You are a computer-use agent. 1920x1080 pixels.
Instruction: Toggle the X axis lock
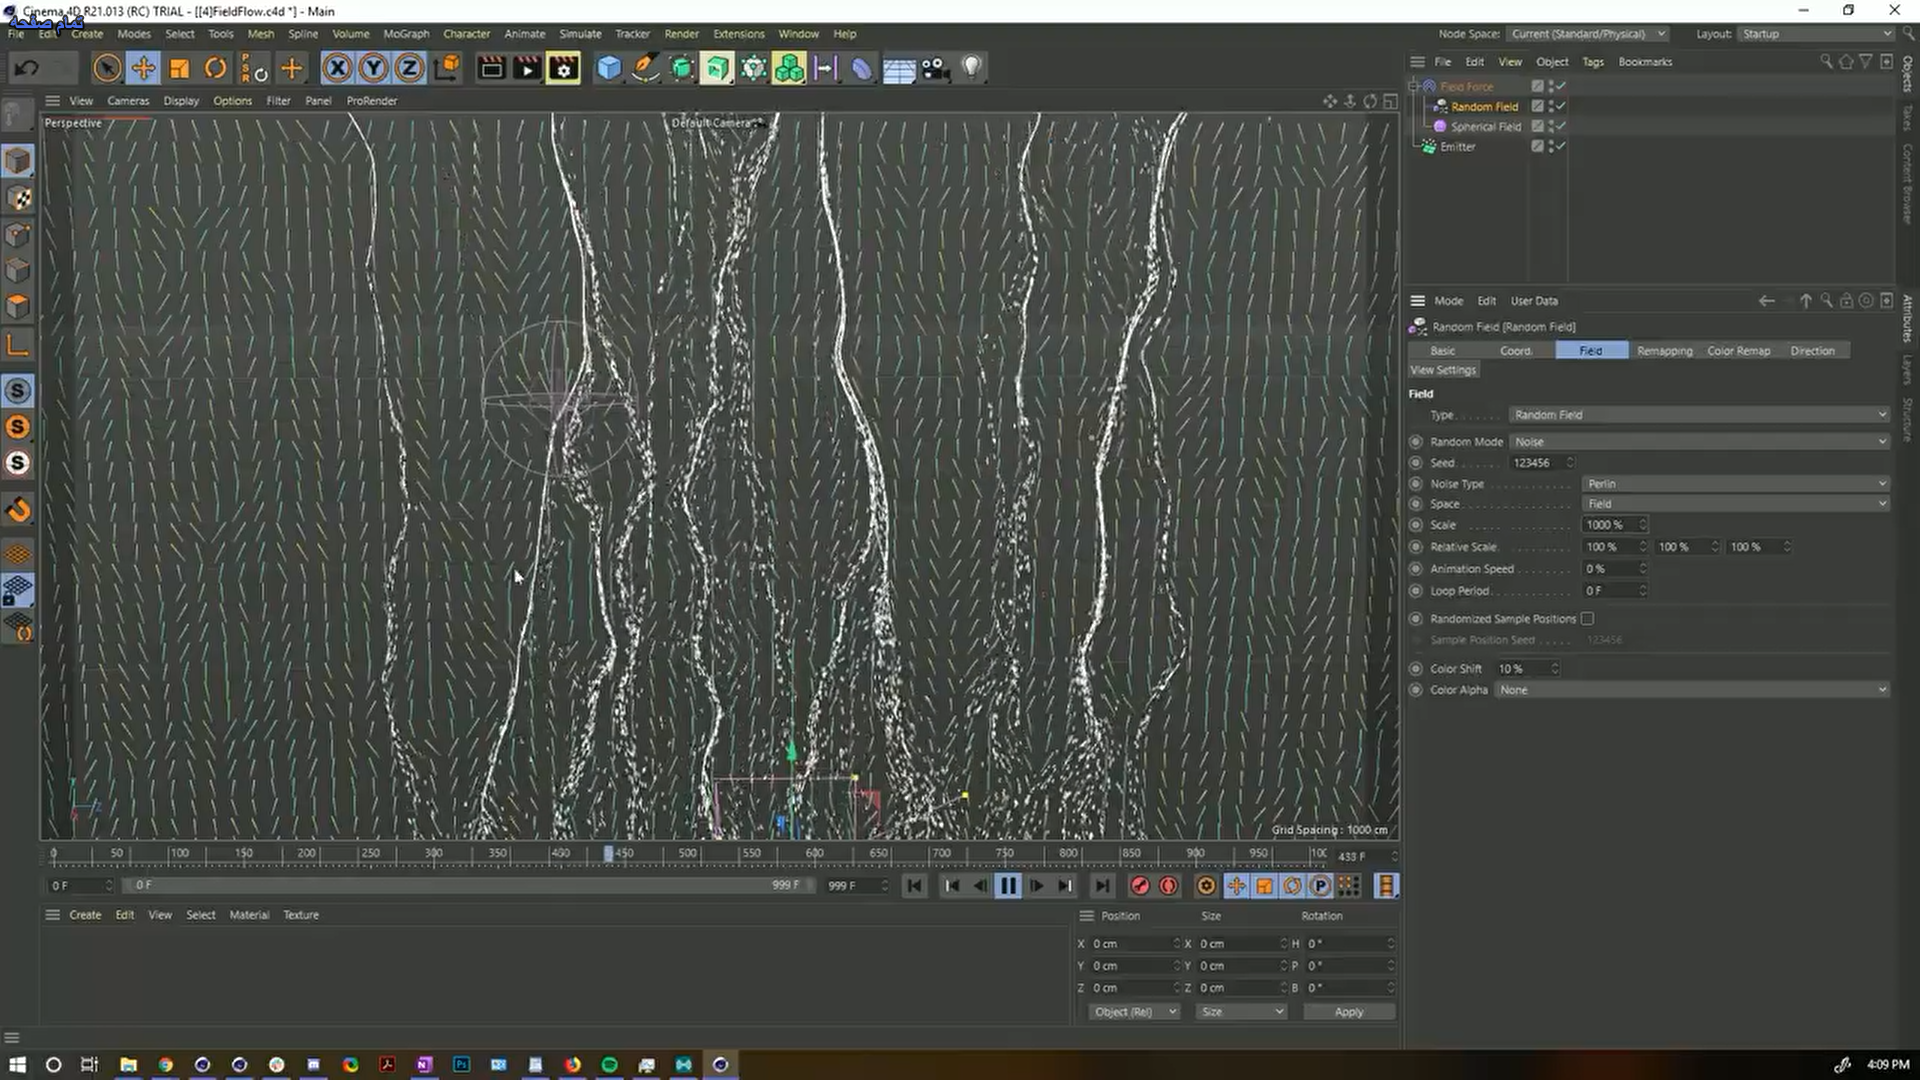point(338,68)
